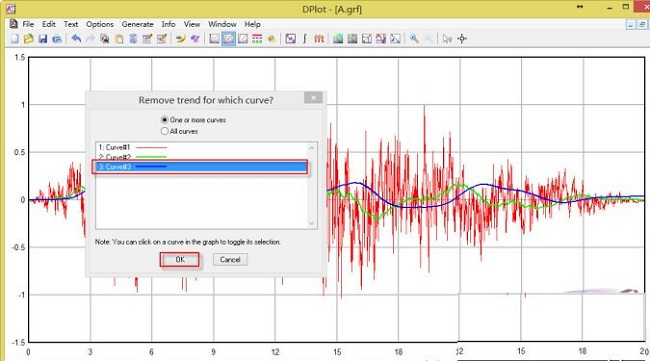Click the Paste clipboard icon in toolbar
Image resolution: width=650 pixels, height=361 pixels.
(x=119, y=39)
